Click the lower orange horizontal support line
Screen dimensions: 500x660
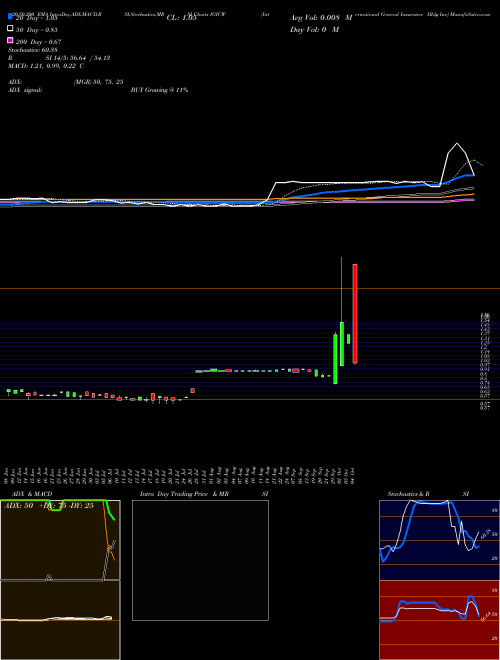coord(250,399)
